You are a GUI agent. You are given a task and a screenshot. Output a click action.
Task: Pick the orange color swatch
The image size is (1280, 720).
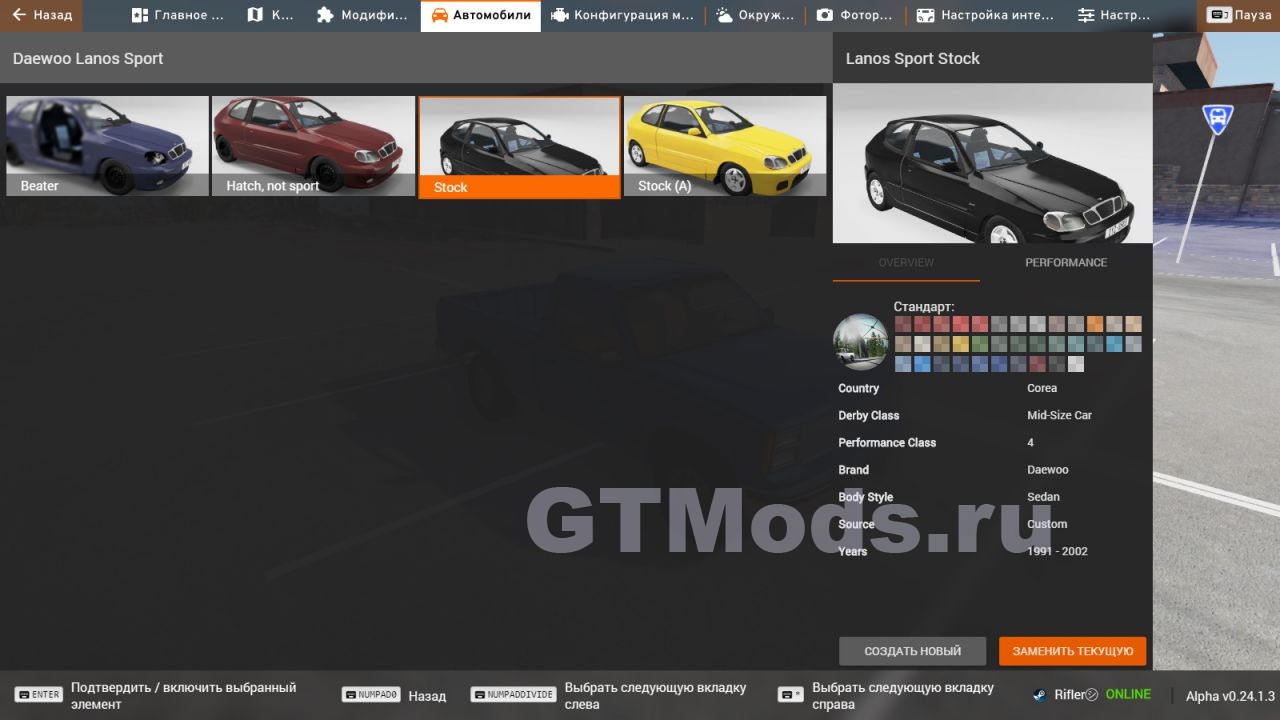[x=1095, y=324]
